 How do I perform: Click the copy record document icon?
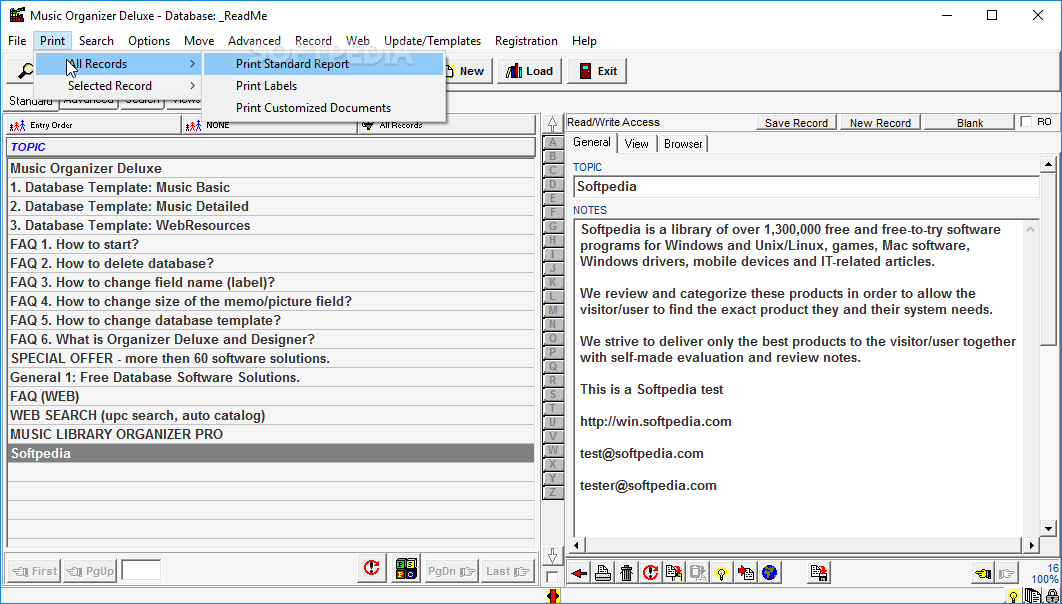(674, 573)
